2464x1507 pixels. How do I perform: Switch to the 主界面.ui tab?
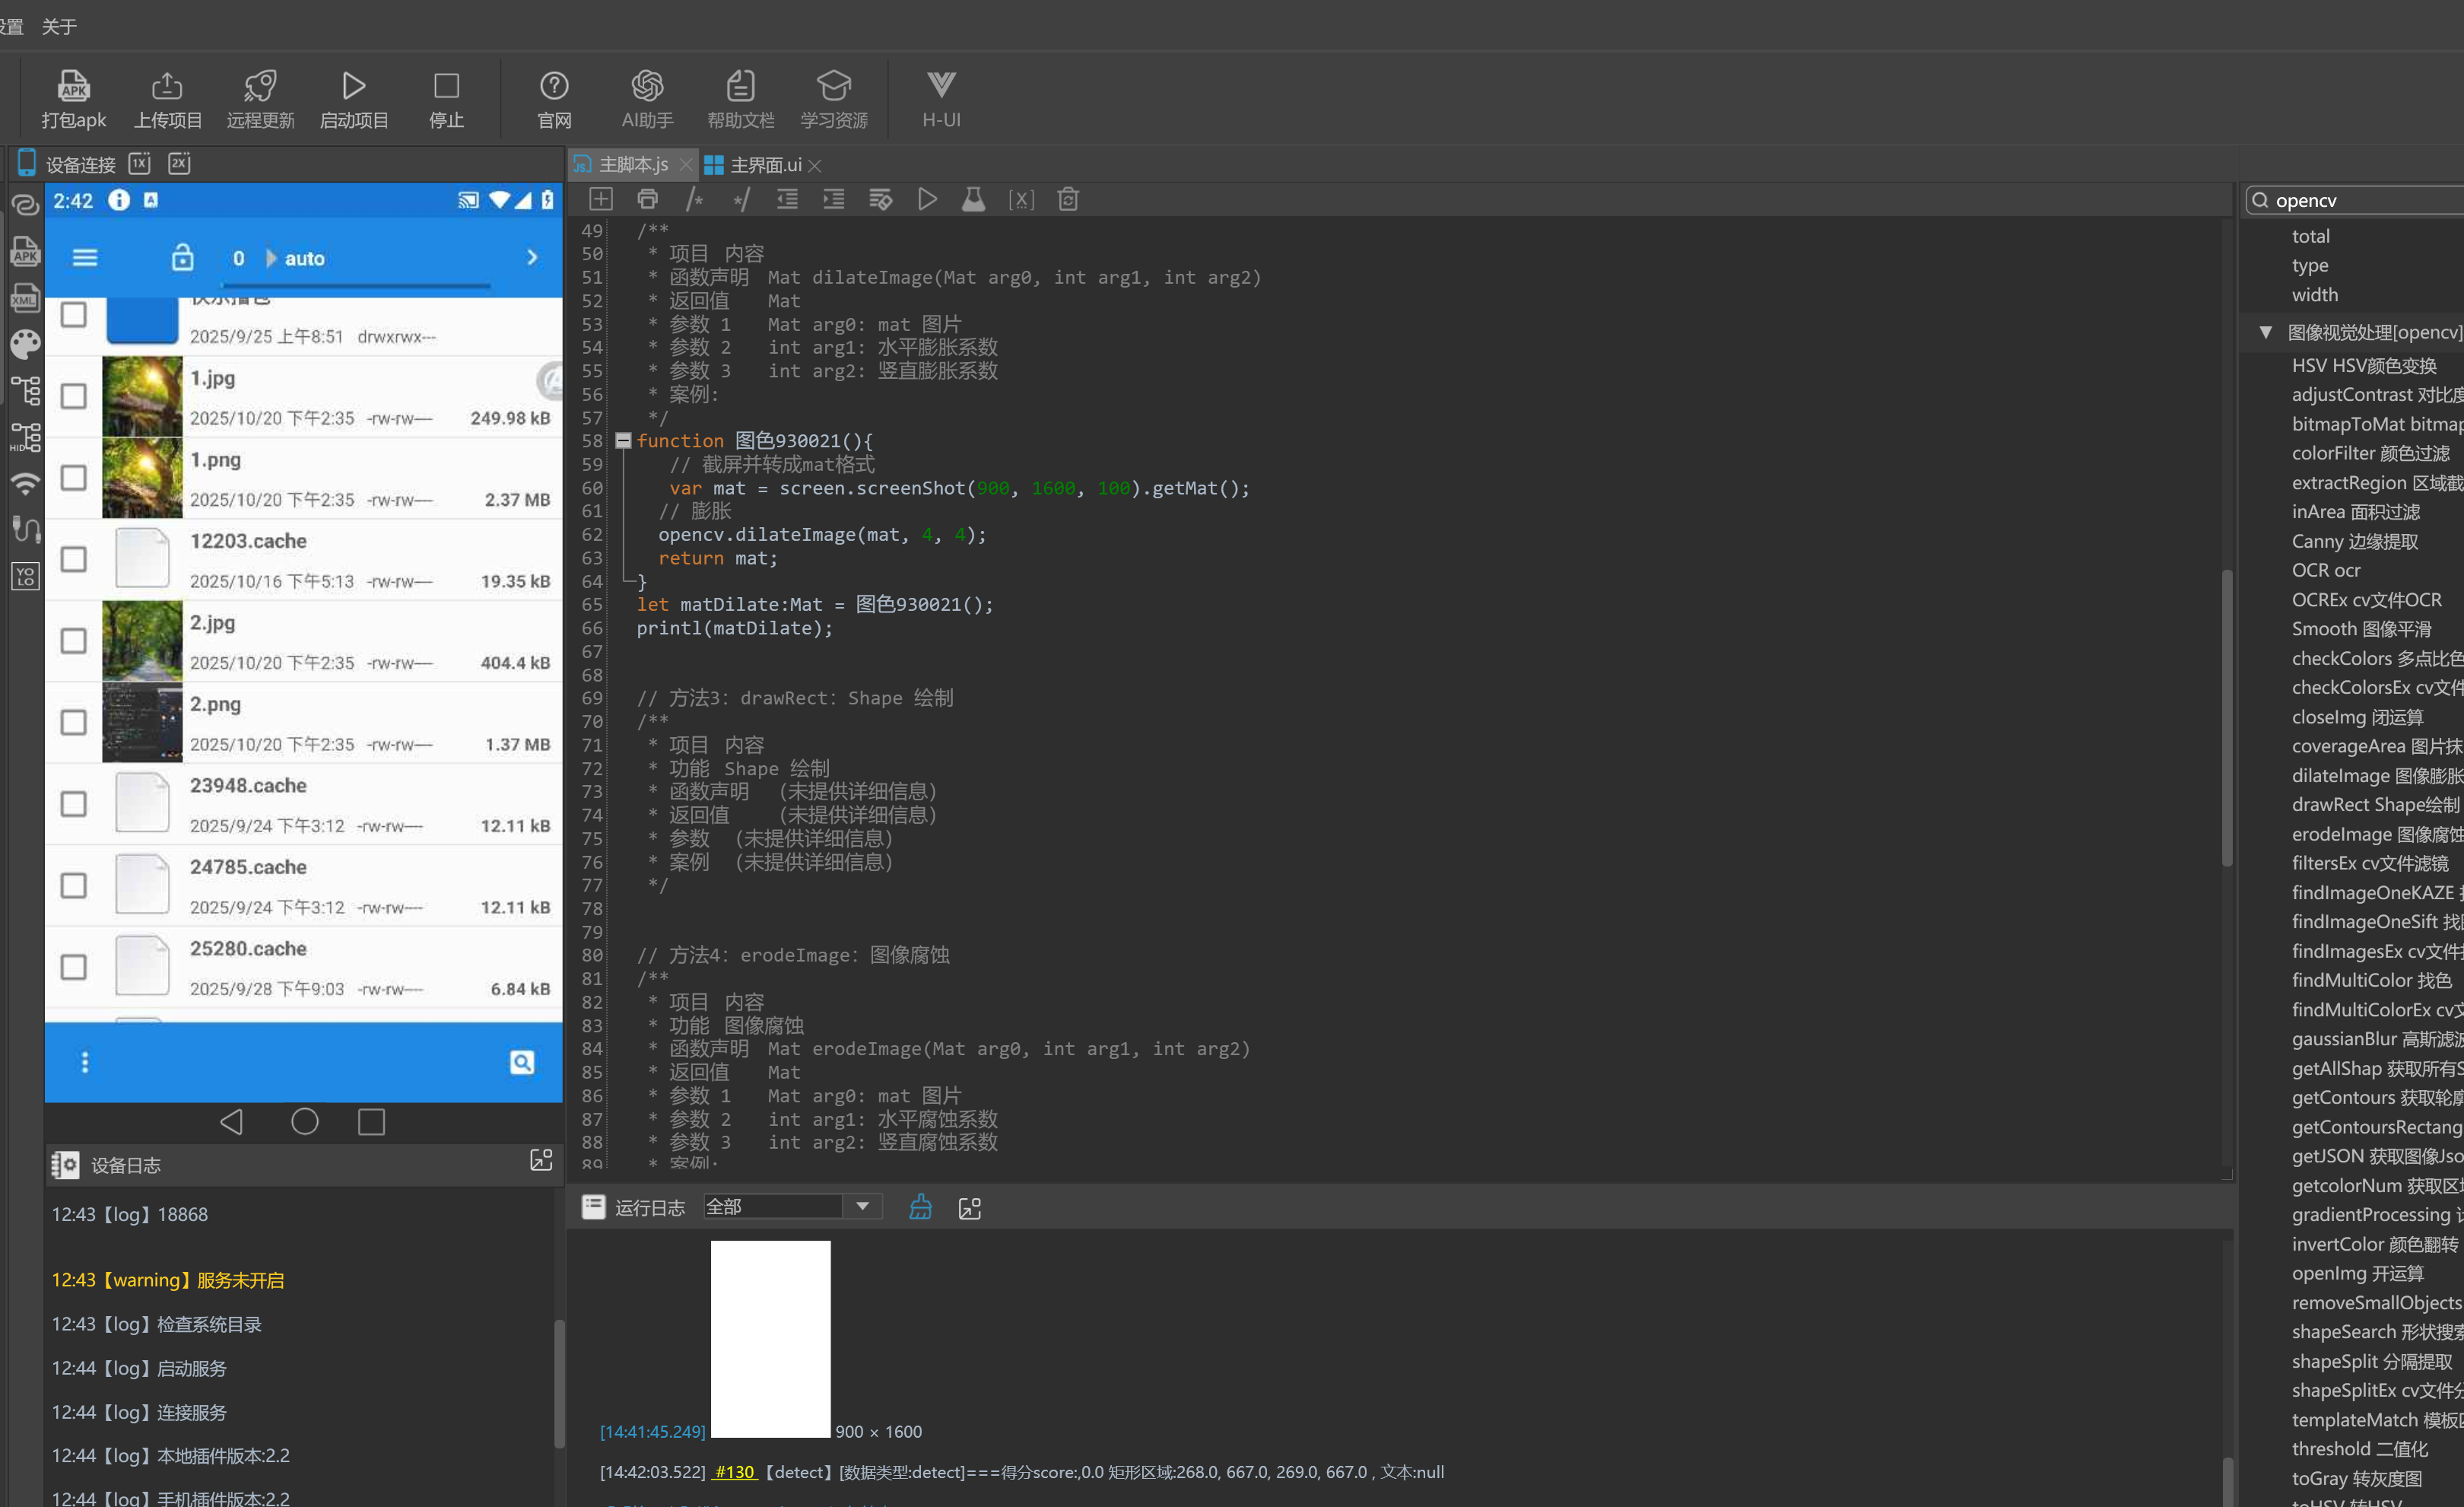[x=764, y=165]
